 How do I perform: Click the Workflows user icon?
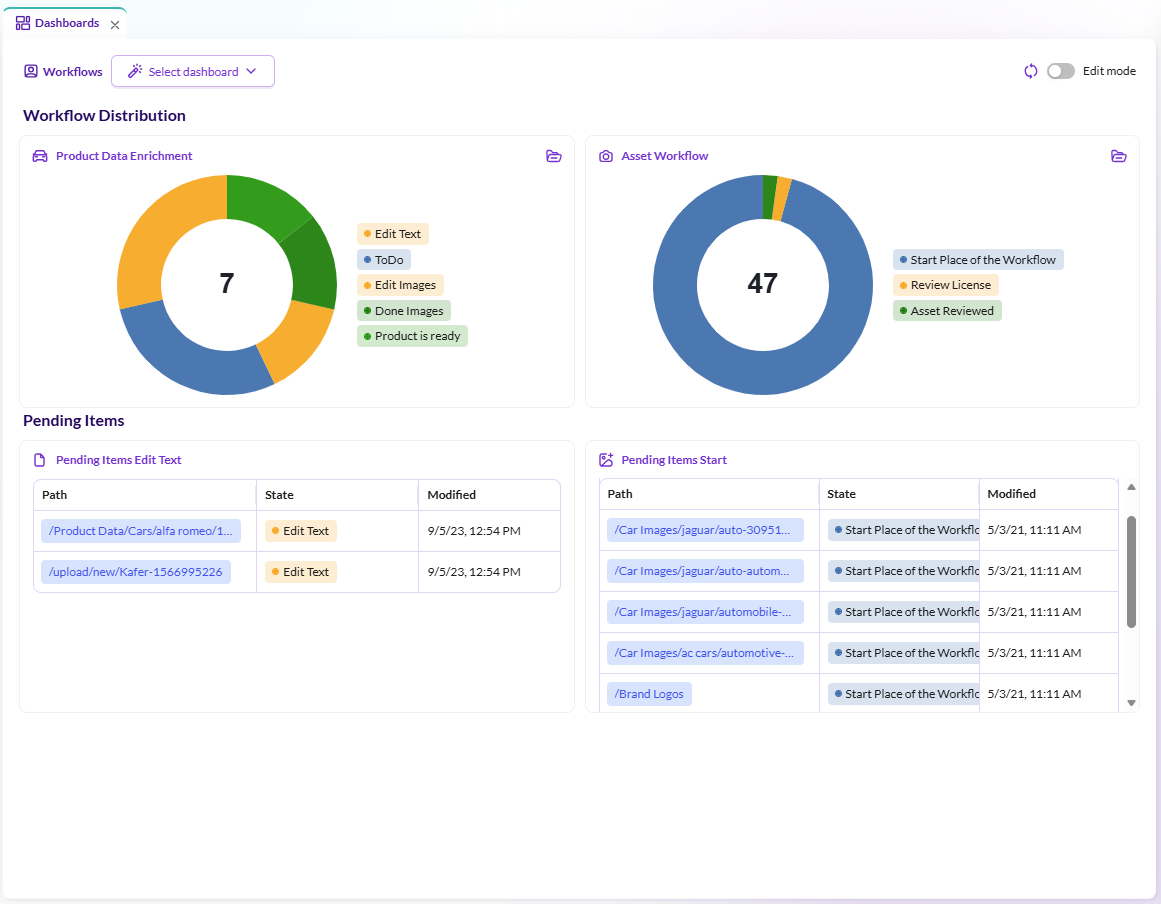click(31, 71)
